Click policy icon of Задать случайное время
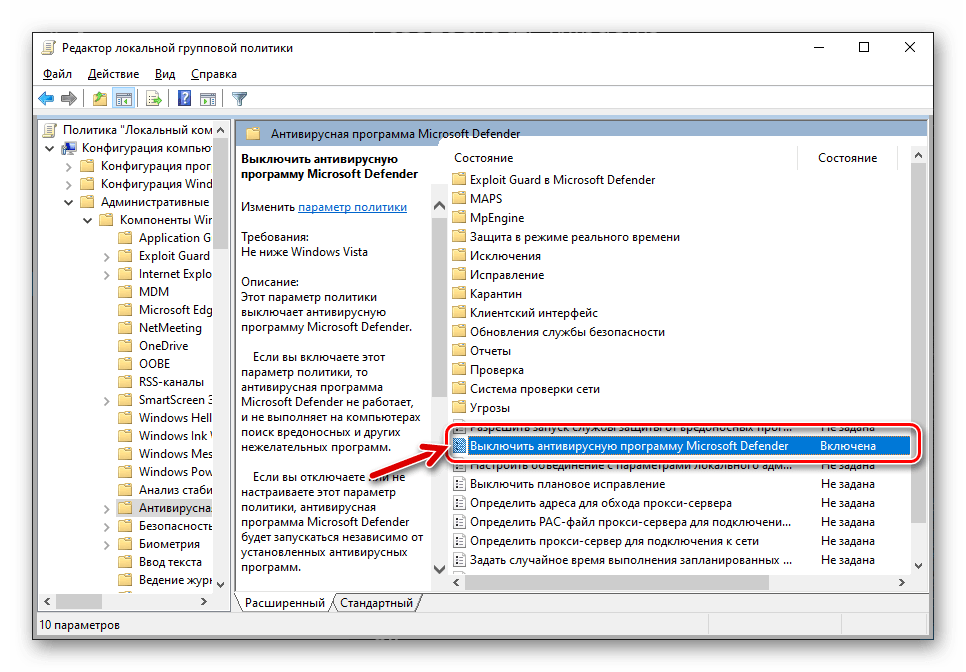This screenshot has width=966, height=672. (x=459, y=560)
